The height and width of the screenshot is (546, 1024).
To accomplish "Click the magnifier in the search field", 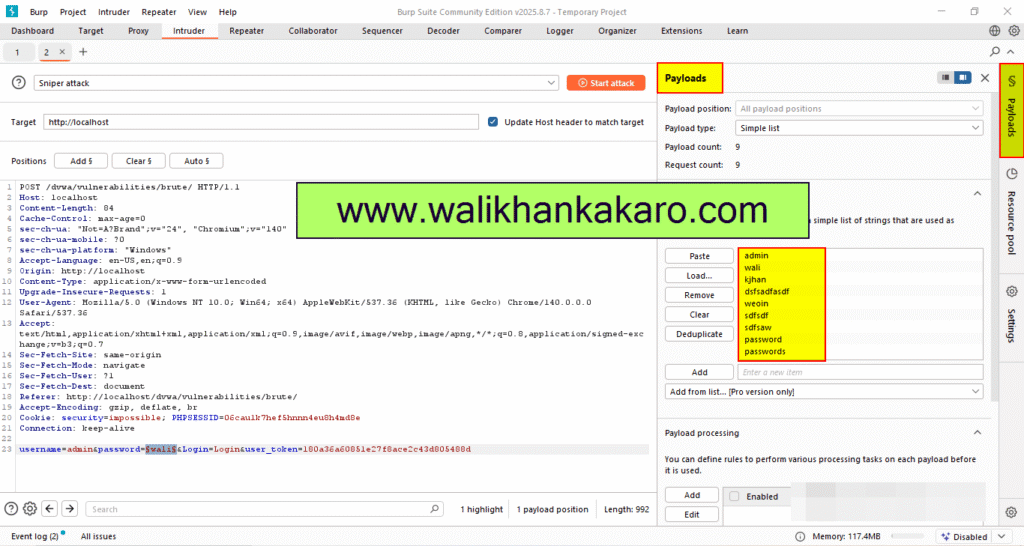I will (x=434, y=509).
